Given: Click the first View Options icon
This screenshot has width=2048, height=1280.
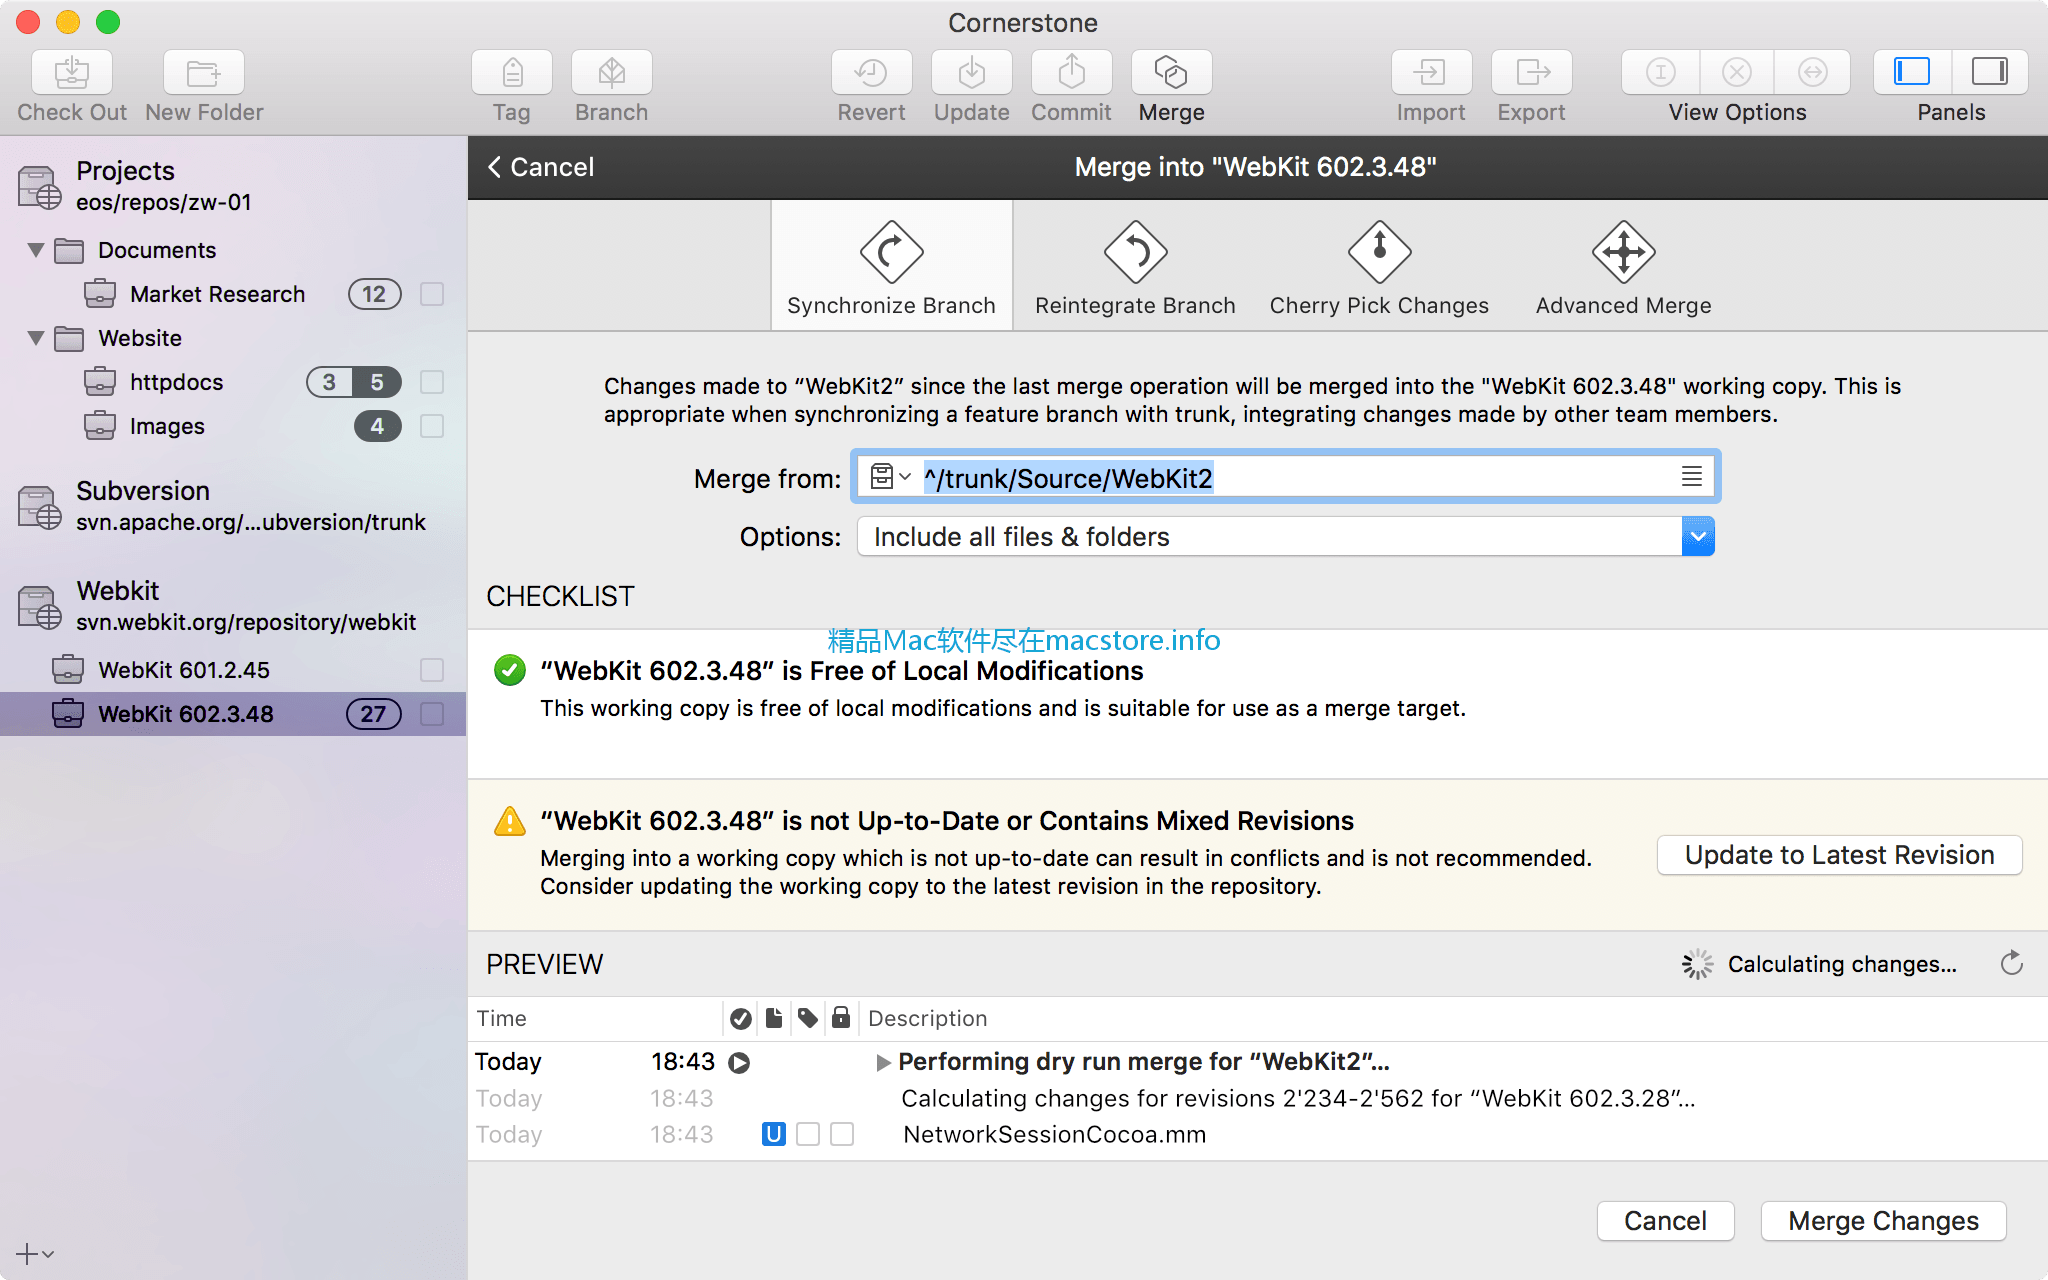Looking at the screenshot, I should pyautogui.click(x=1660, y=72).
